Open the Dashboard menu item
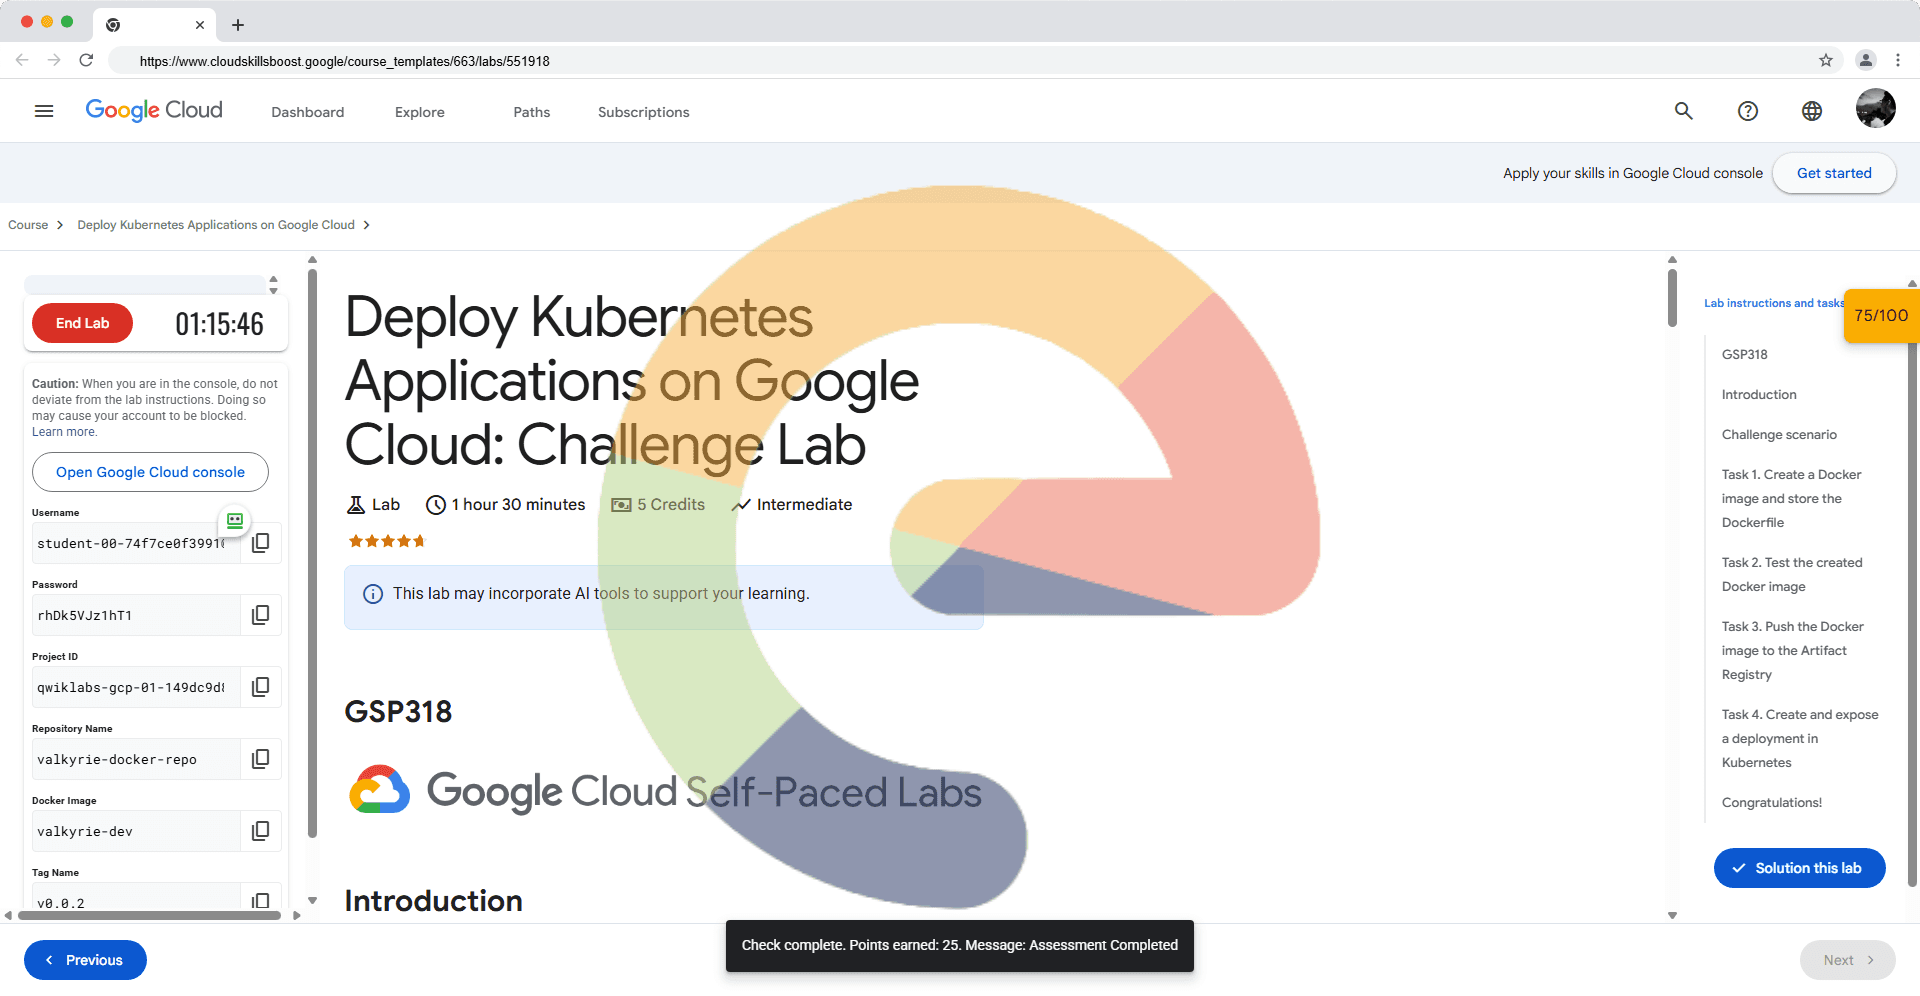This screenshot has height=996, width=1920. pos(308,112)
